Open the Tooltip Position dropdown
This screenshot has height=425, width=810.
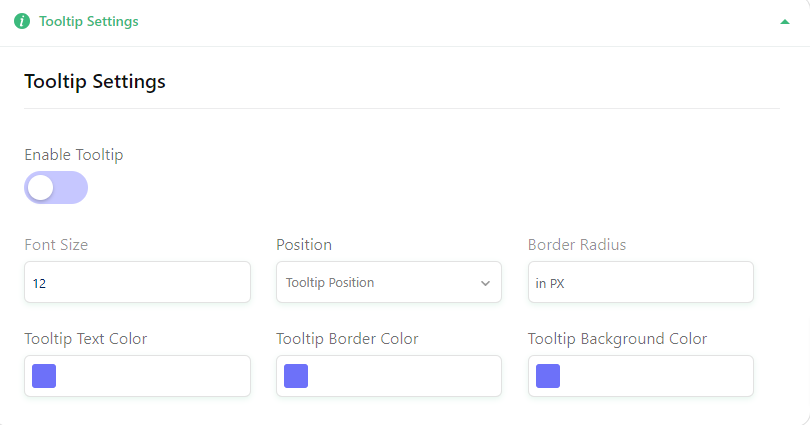(388, 282)
